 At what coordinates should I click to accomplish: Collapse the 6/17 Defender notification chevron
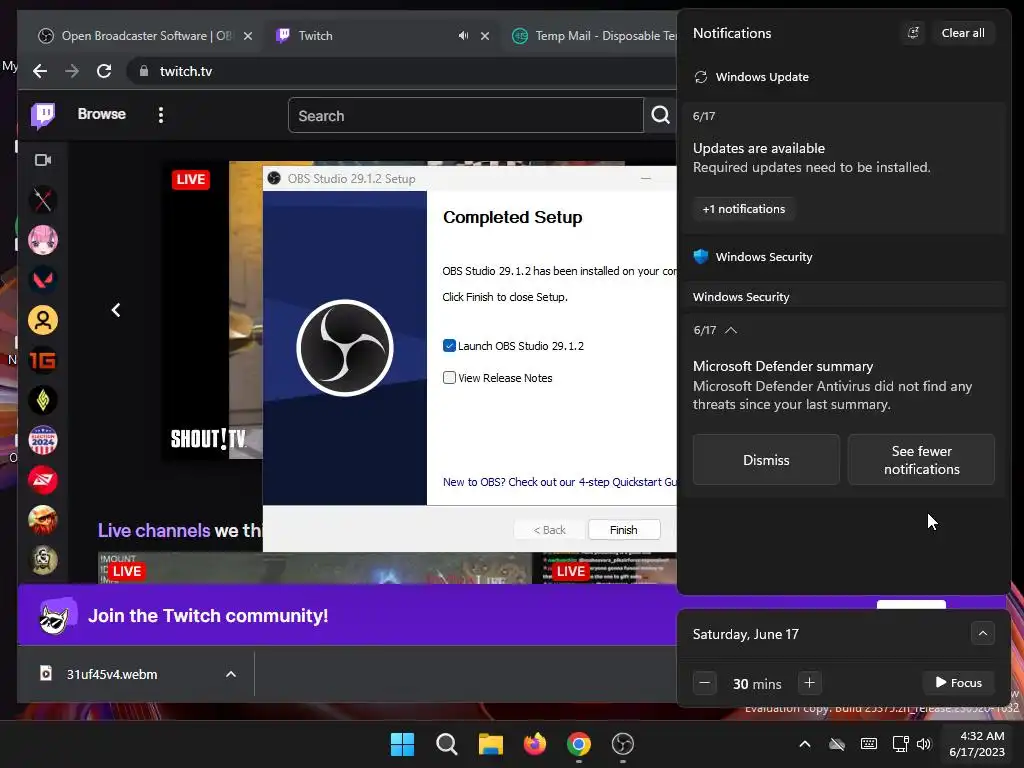[731, 330]
